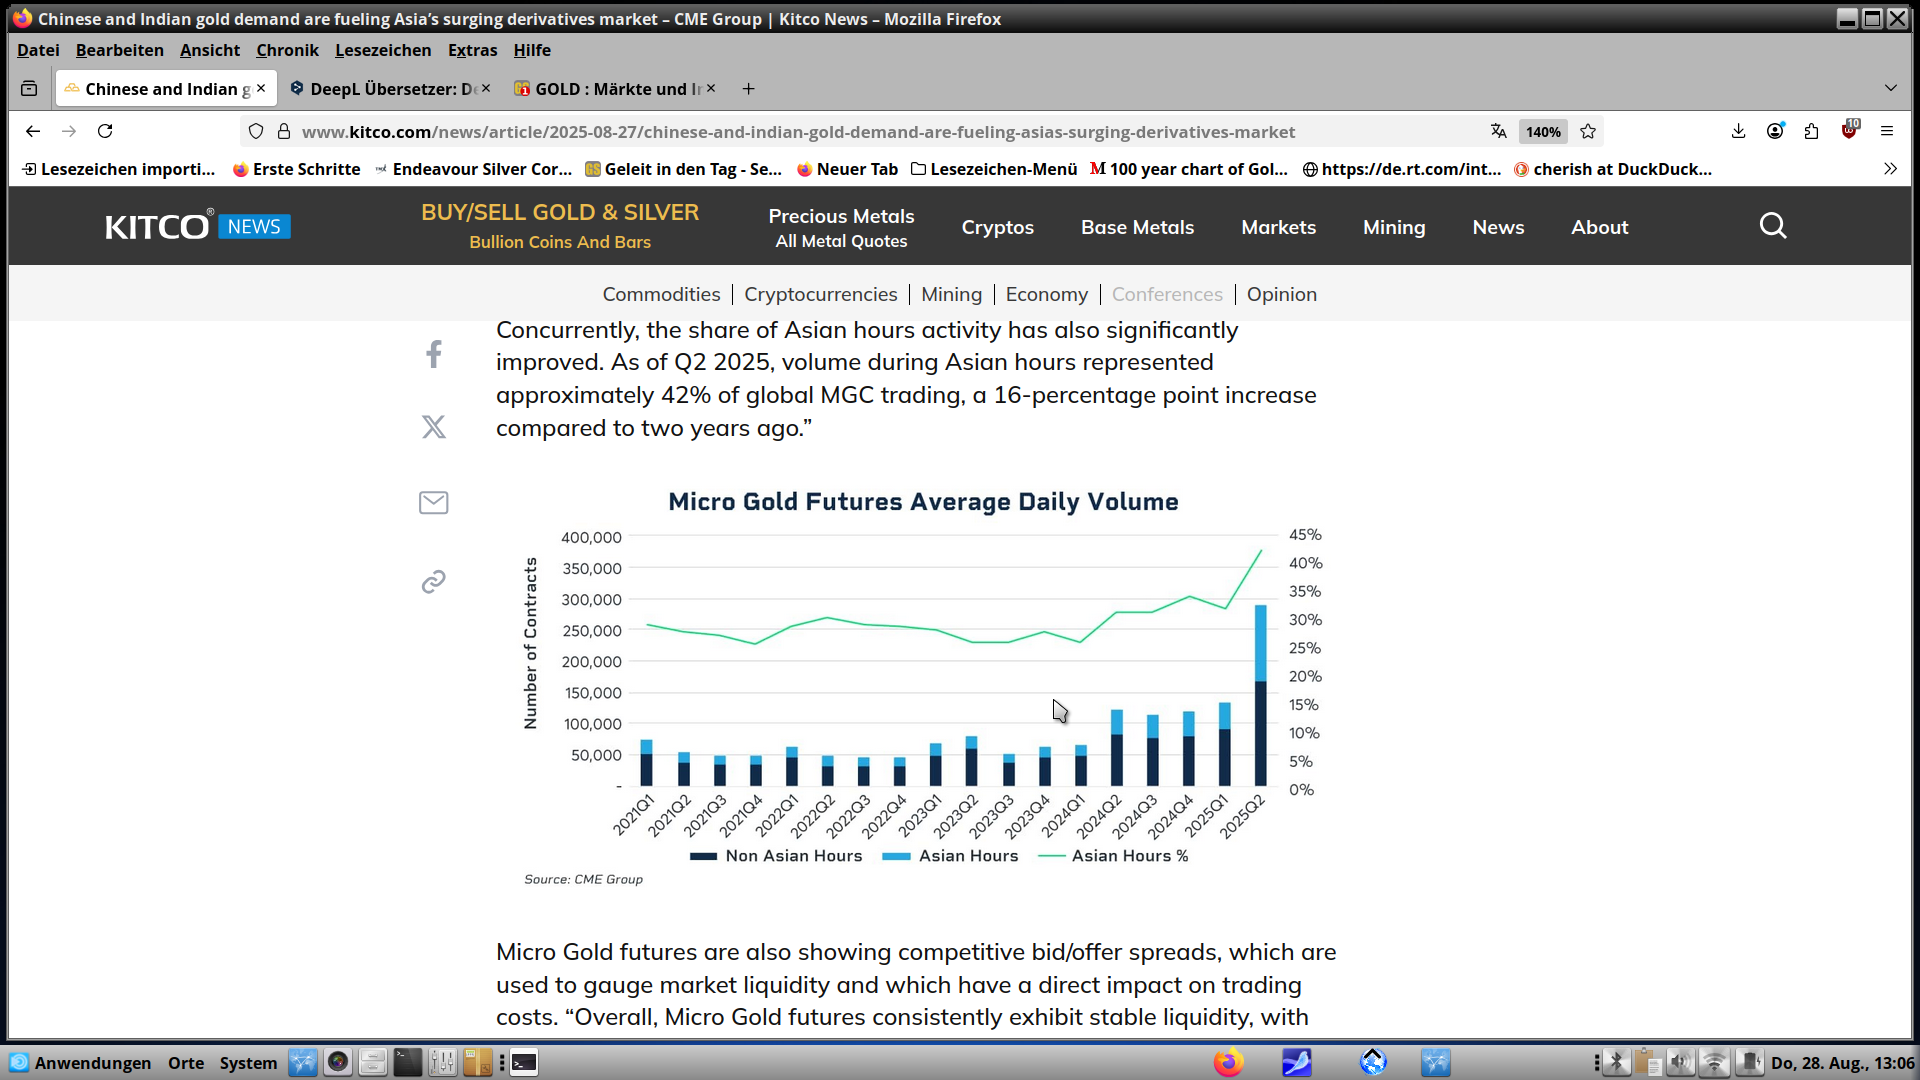This screenshot has width=1920, height=1080.
Task: Copy article link with chain icon
Action: [433, 582]
